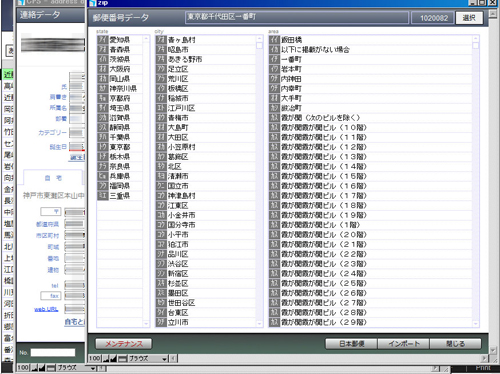Click kana index icon beside 国立市
Image resolution: width=500 pixels, height=374 pixels.
(x=161, y=186)
